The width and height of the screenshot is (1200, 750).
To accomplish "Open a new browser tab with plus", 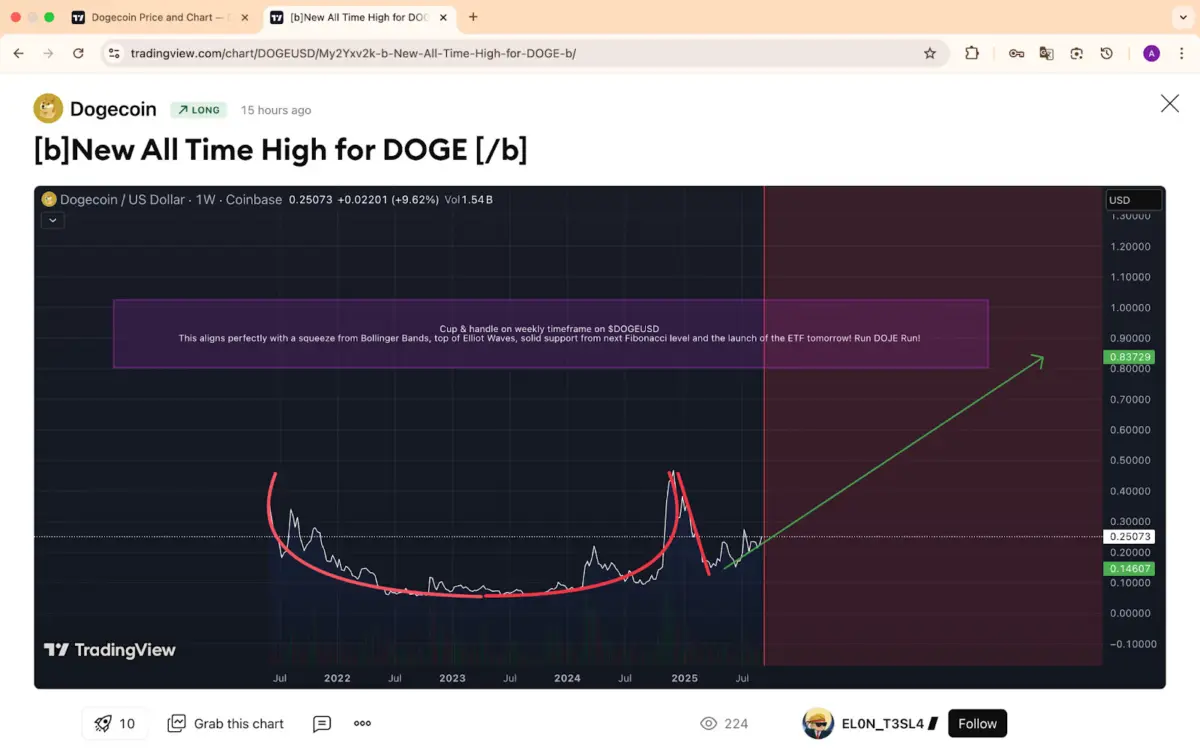I will pos(473,17).
